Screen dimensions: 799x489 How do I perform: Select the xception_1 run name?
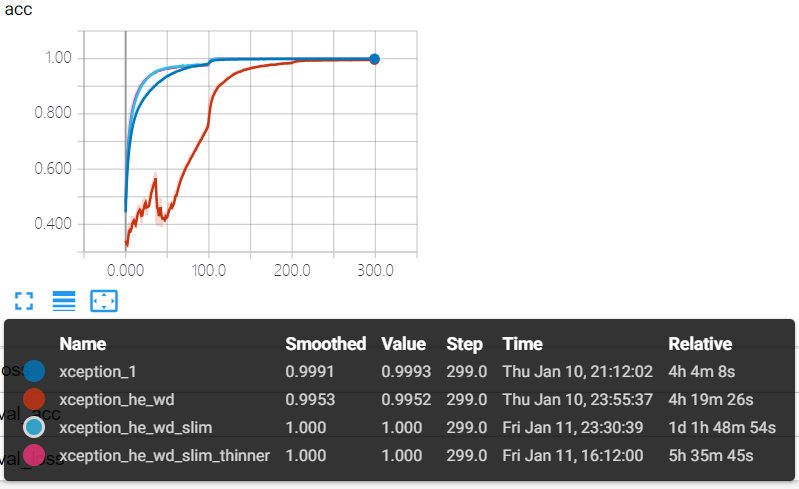point(98,371)
